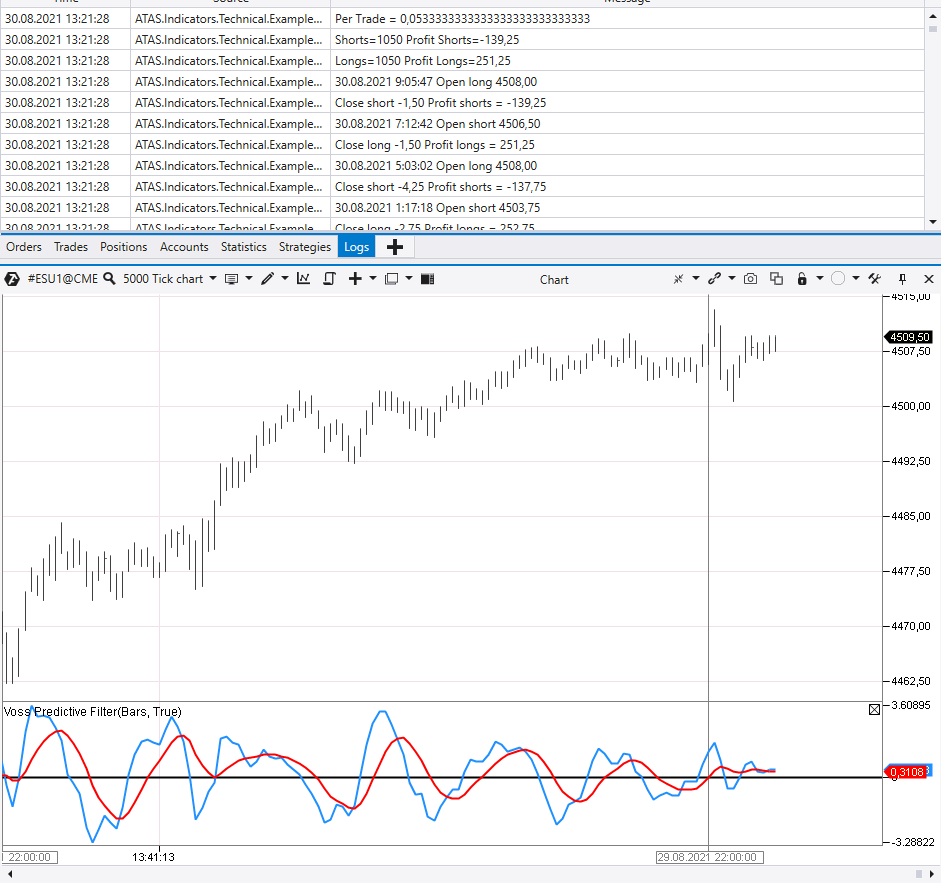This screenshot has height=883, width=941.
Task: Expand the drawing pencil tool dropdown
Action: [x=285, y=279]
